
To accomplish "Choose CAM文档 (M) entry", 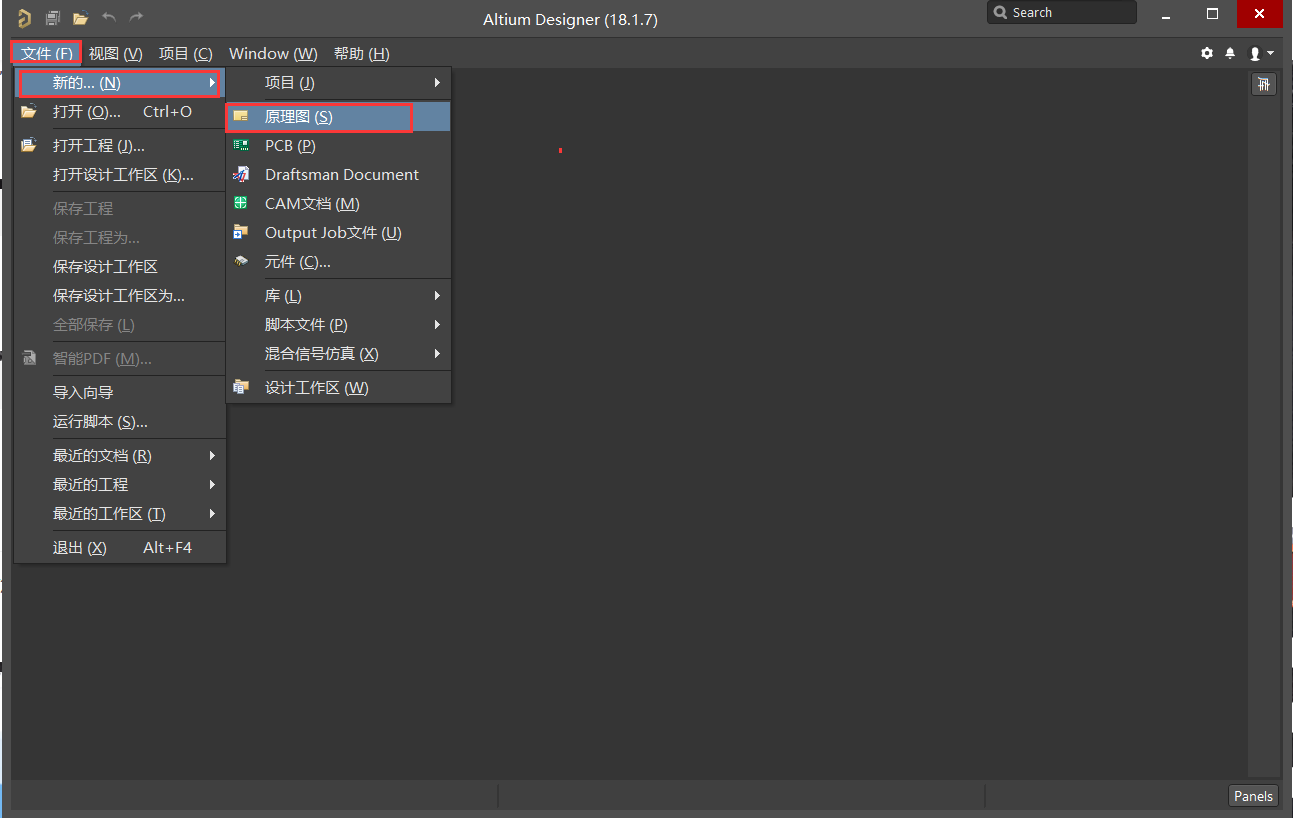I will point(338,204).
